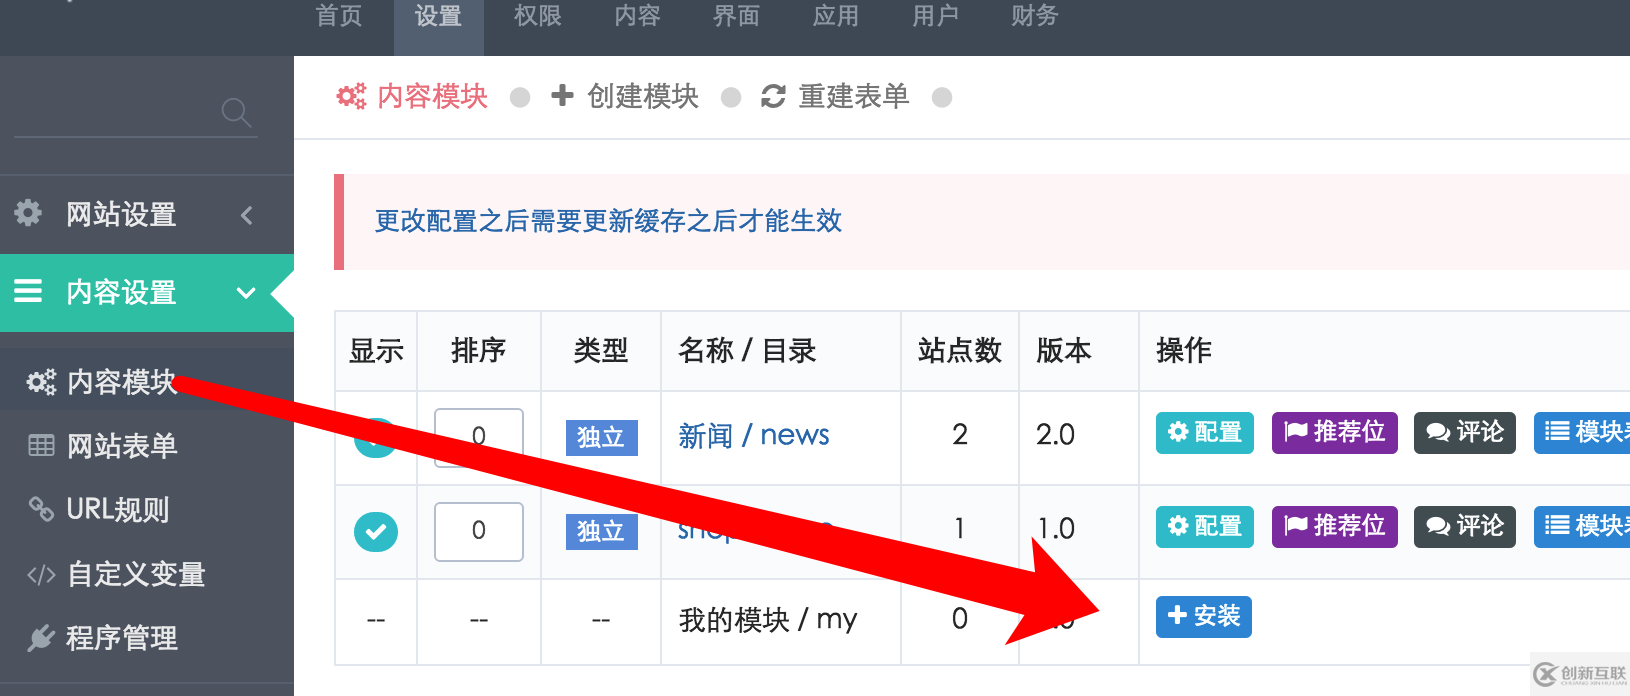
Task: Open the 用户 top menu
Action: [x=935, y=16]
